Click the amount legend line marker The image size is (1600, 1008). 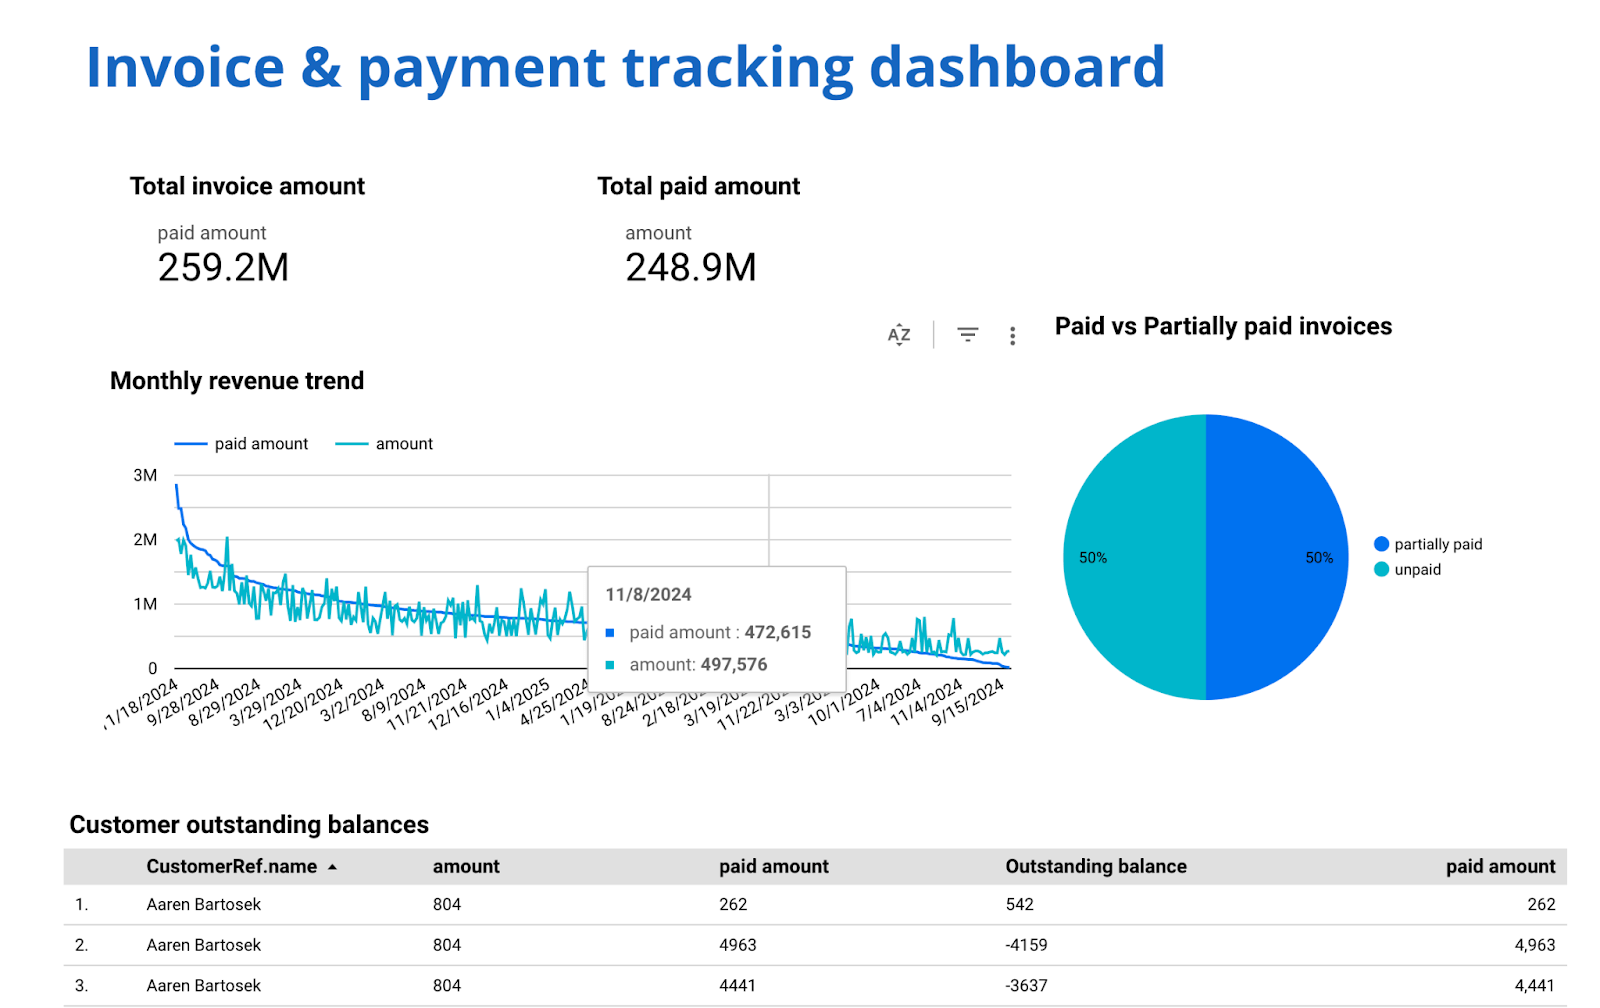coord(352,443)
